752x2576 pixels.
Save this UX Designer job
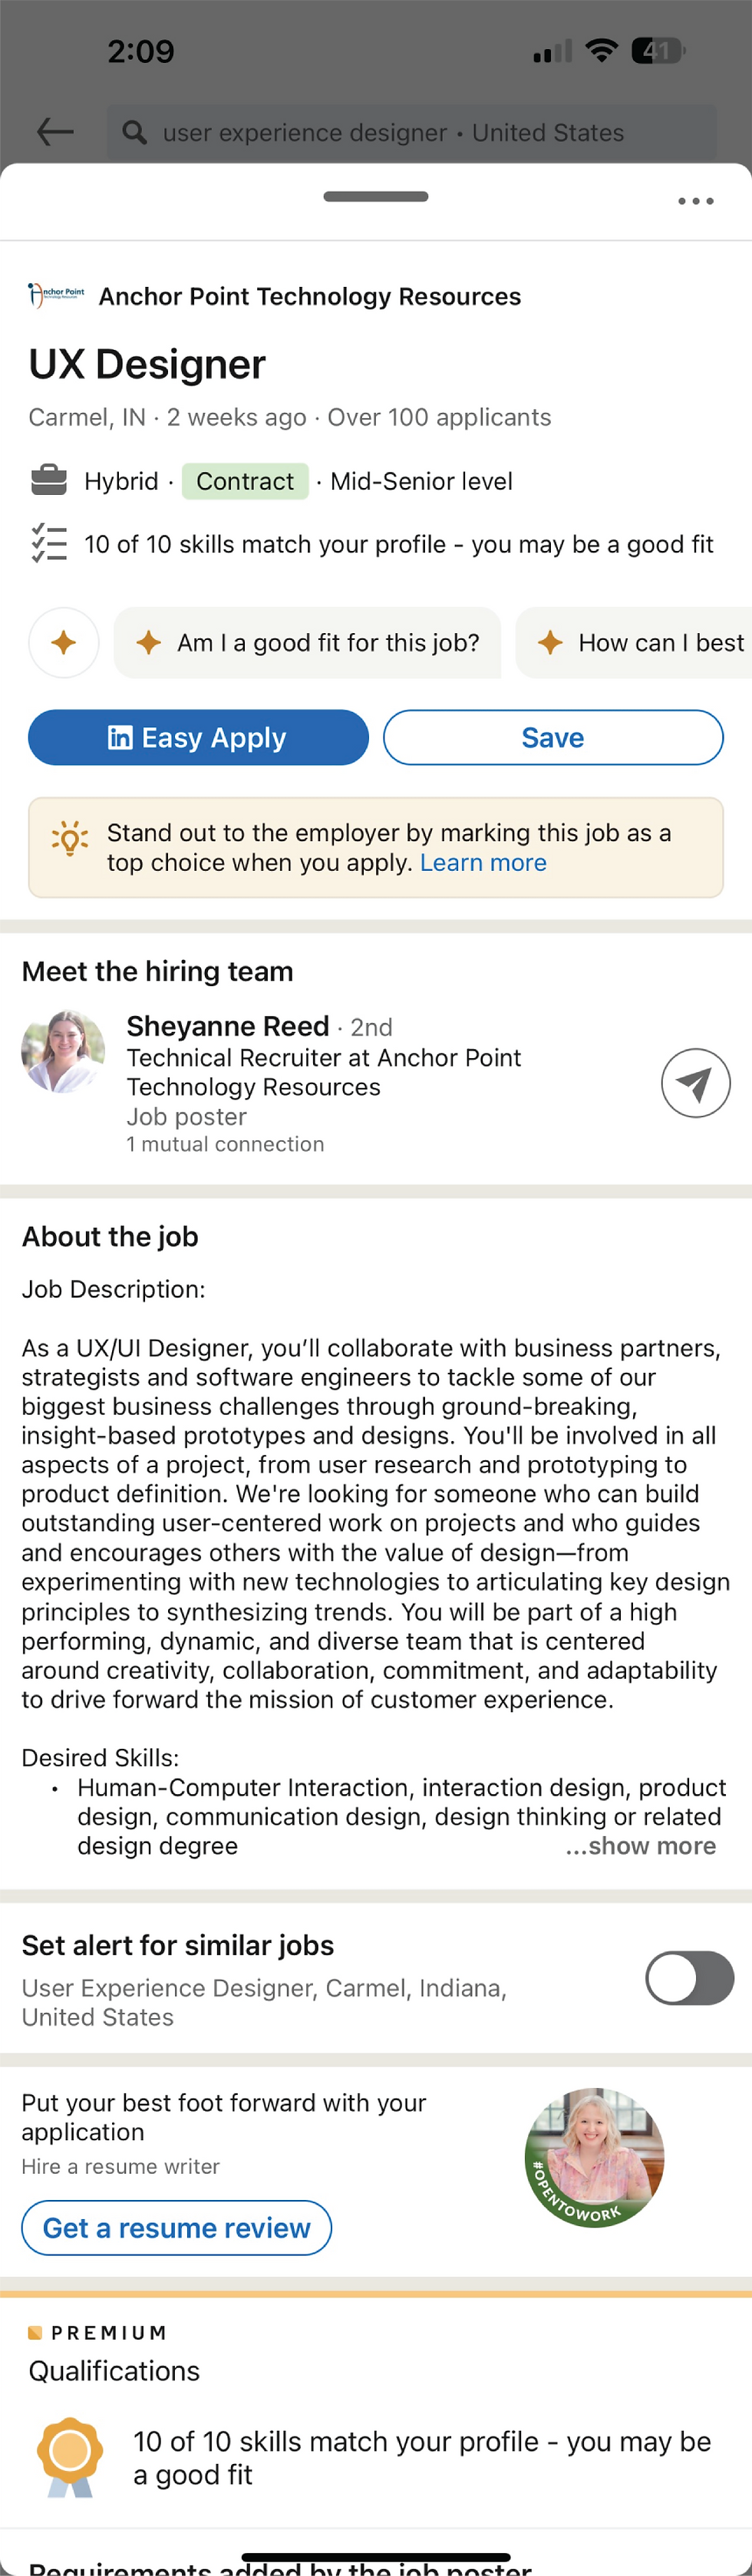point(553,738)
